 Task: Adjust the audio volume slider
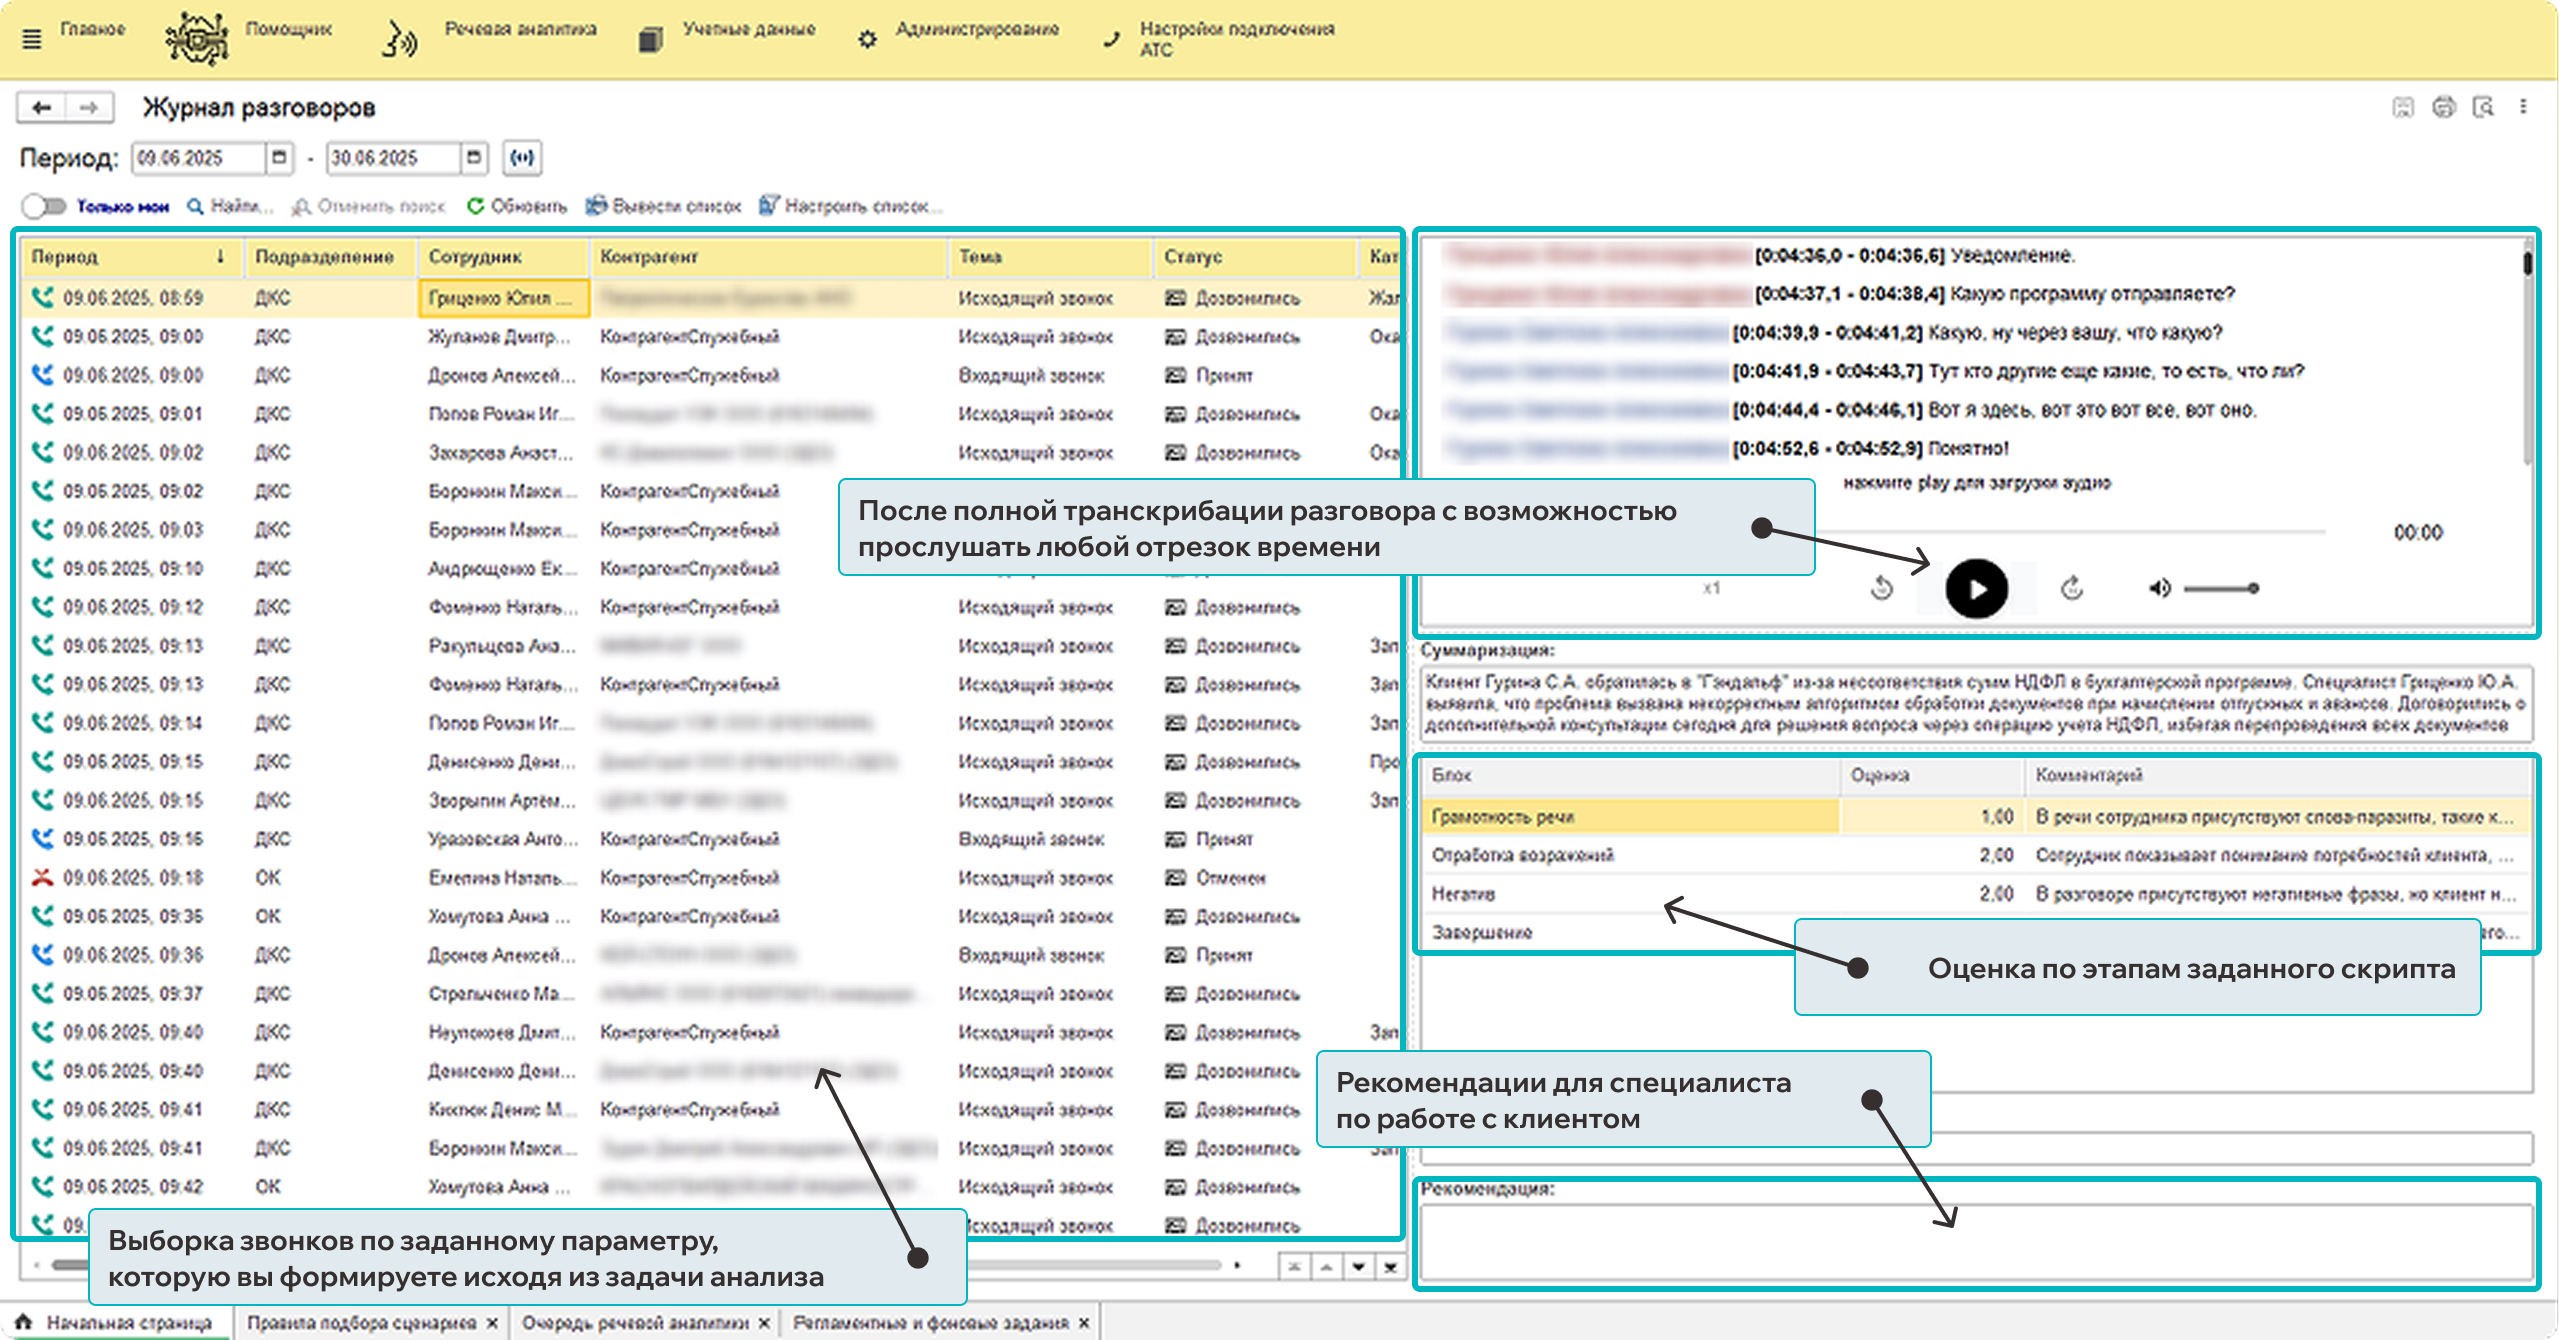2220,588
